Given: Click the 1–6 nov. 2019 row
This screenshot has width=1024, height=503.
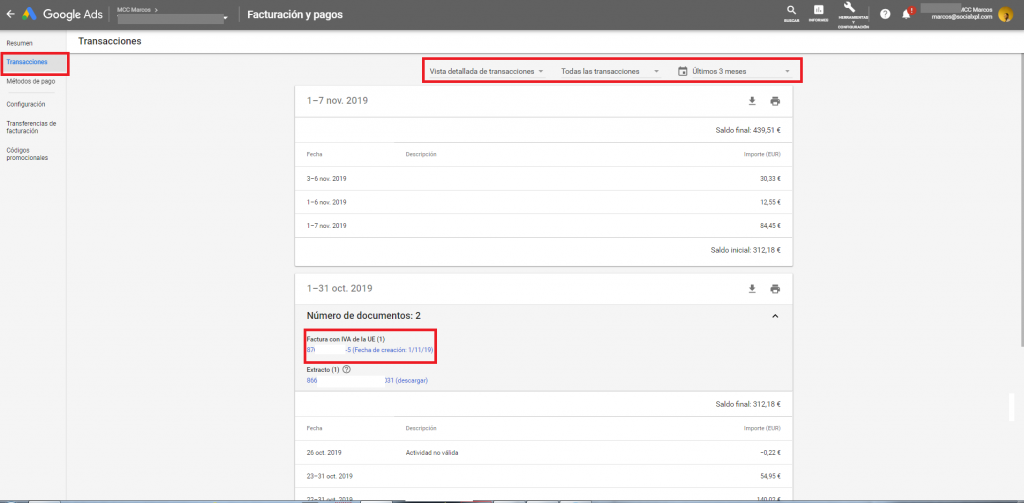Looking at the screenshot, I should point(543,202).
